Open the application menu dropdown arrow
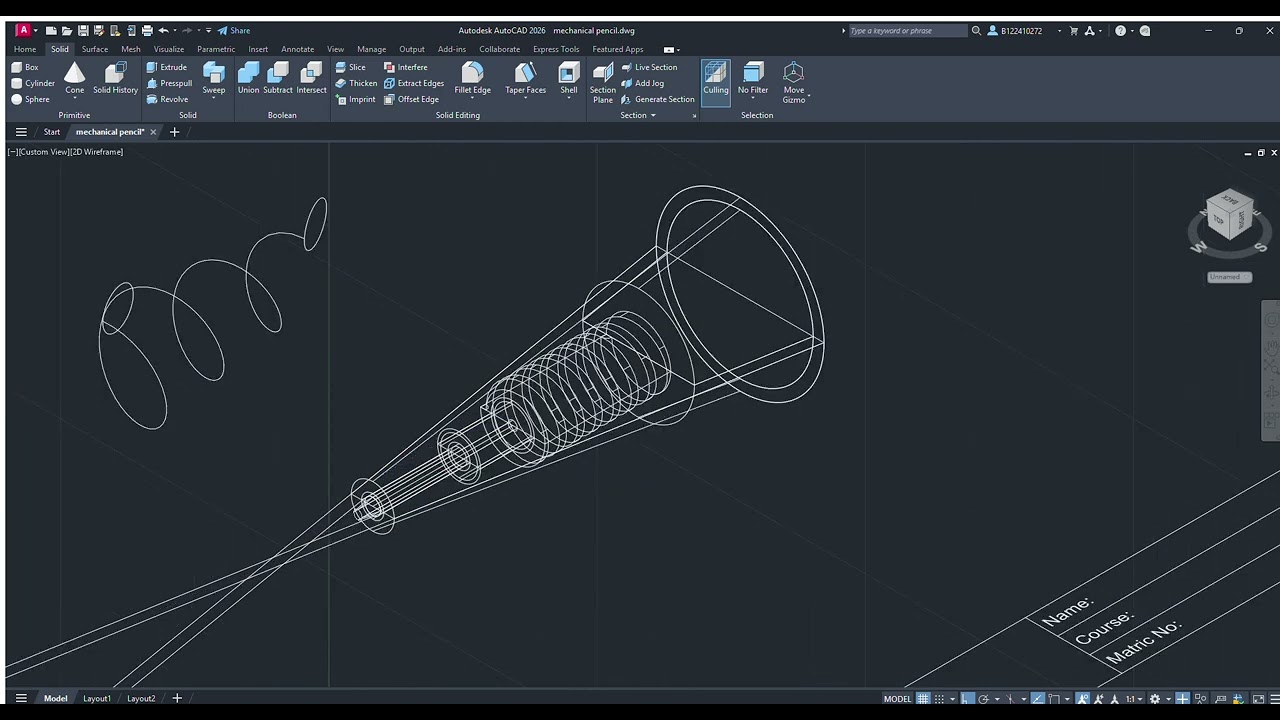 [36, 30]
